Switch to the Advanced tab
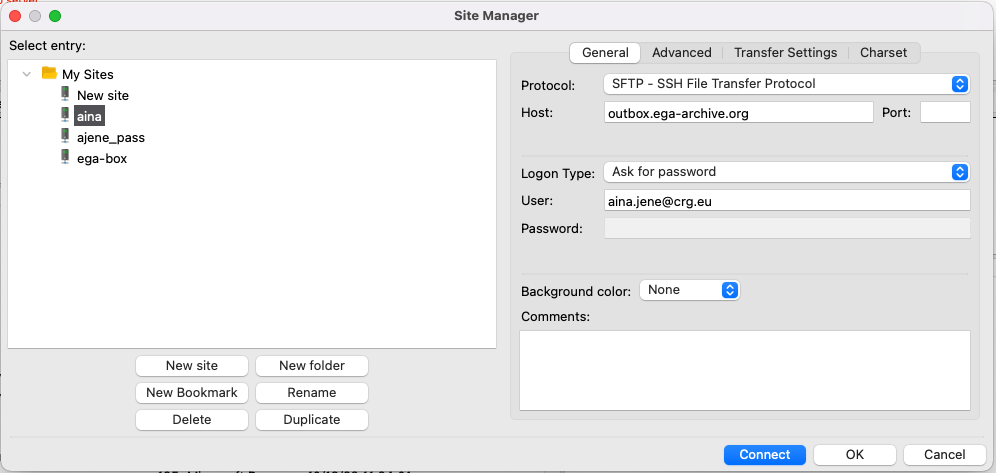The width and height of the screenshot is (996, 473). [x=681, y=53]
